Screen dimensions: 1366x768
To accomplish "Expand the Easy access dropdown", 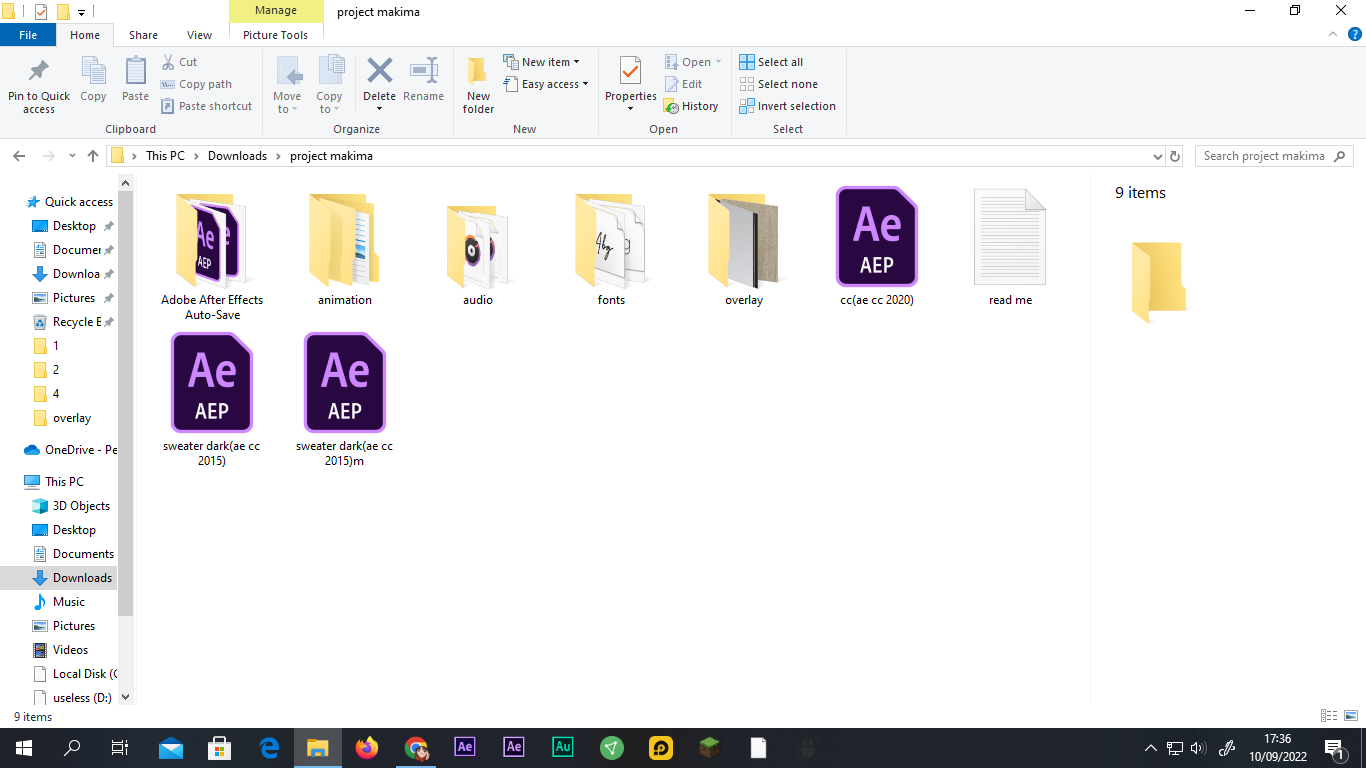I will [545, 84].
